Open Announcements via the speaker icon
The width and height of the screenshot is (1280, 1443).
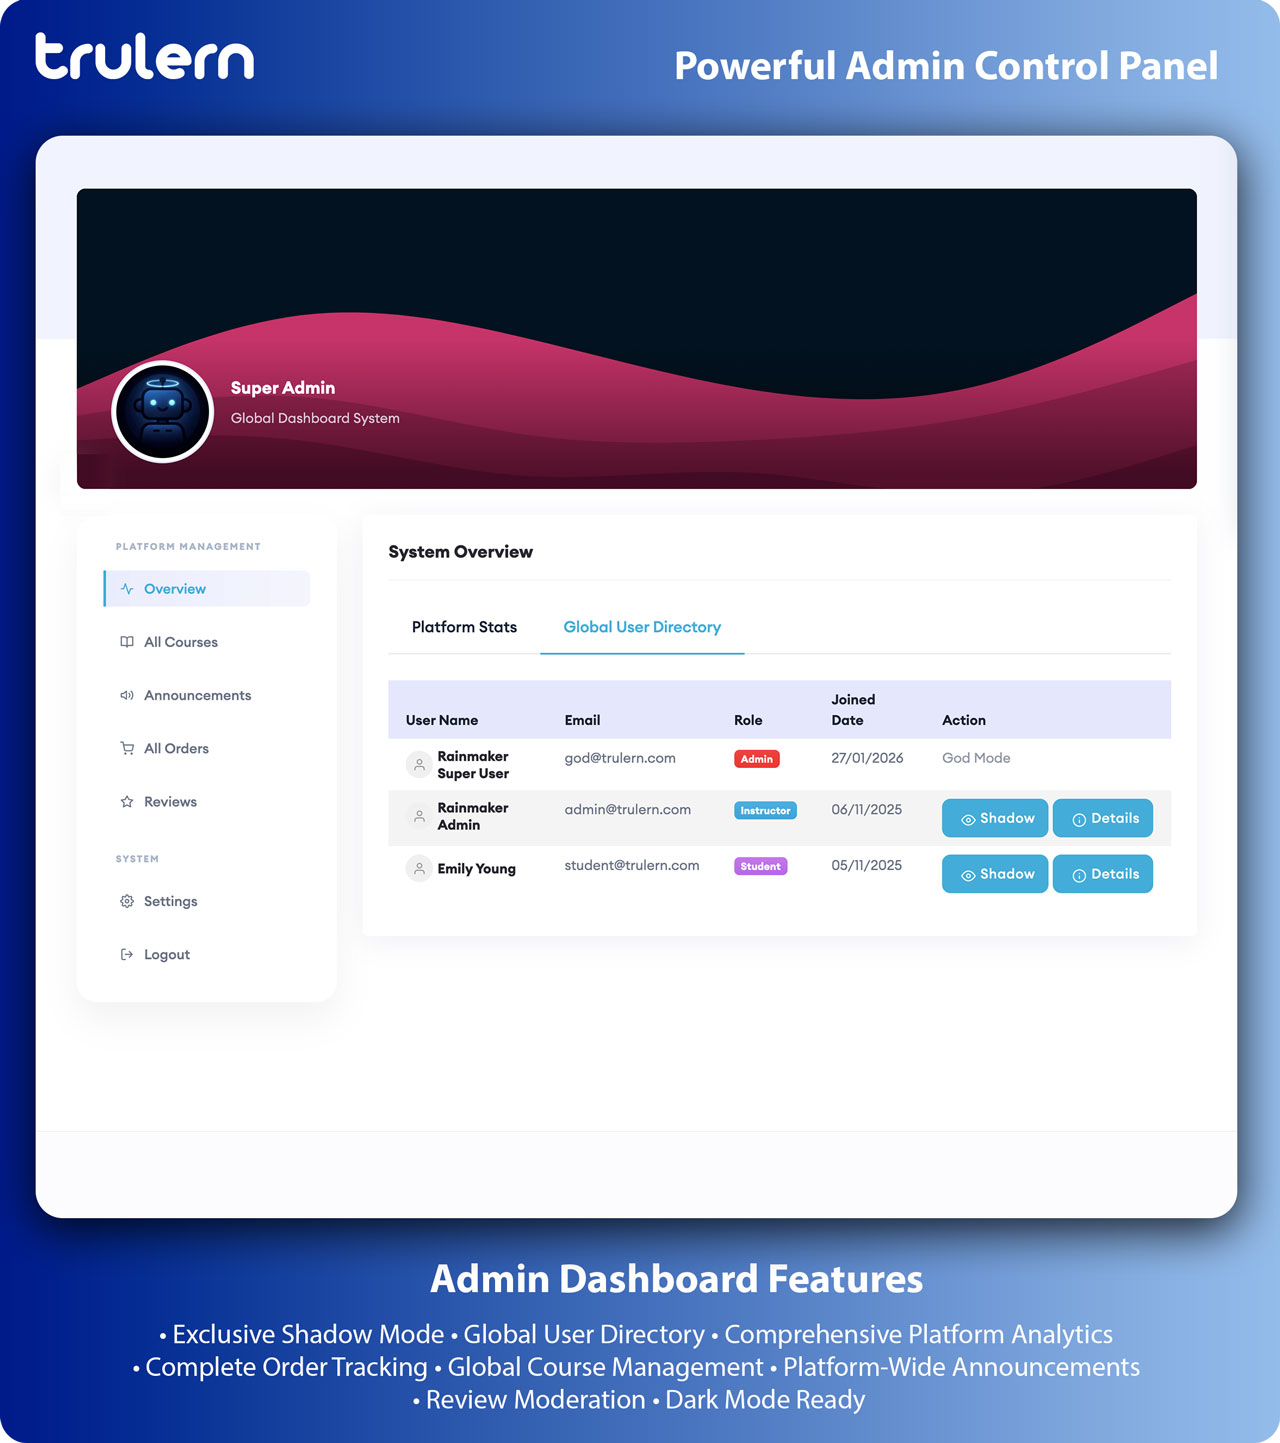(126, 695)
